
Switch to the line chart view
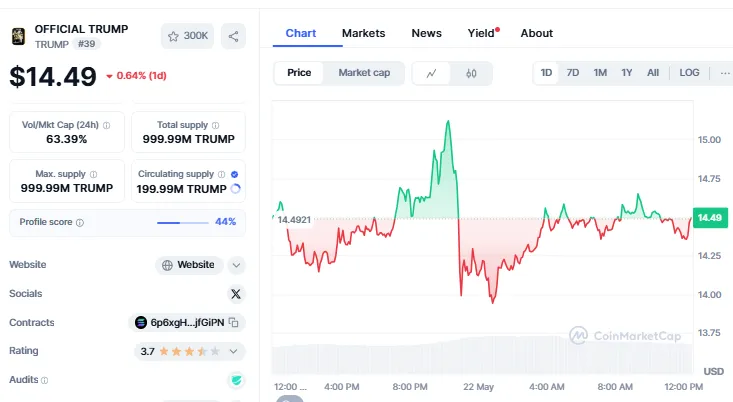click(x=431, y=73)
